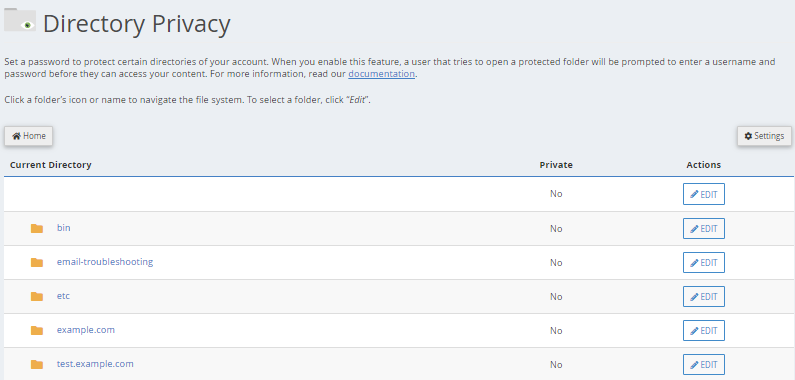Viewport: 795px width, 380px height.
Task: Click the bin folder icon
Action: 37,228
